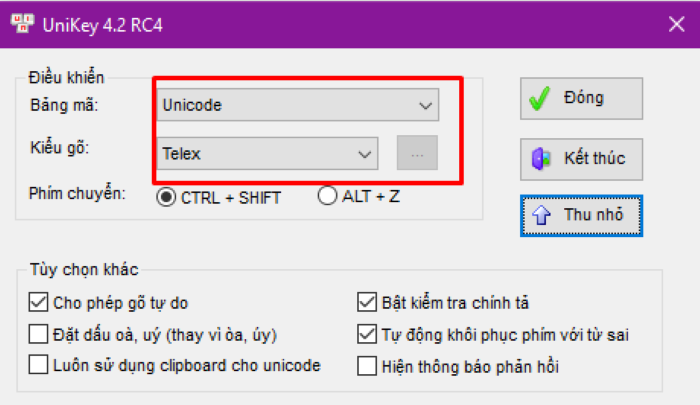
Task: Click the Kết thúc button
Action: point(581,158)
